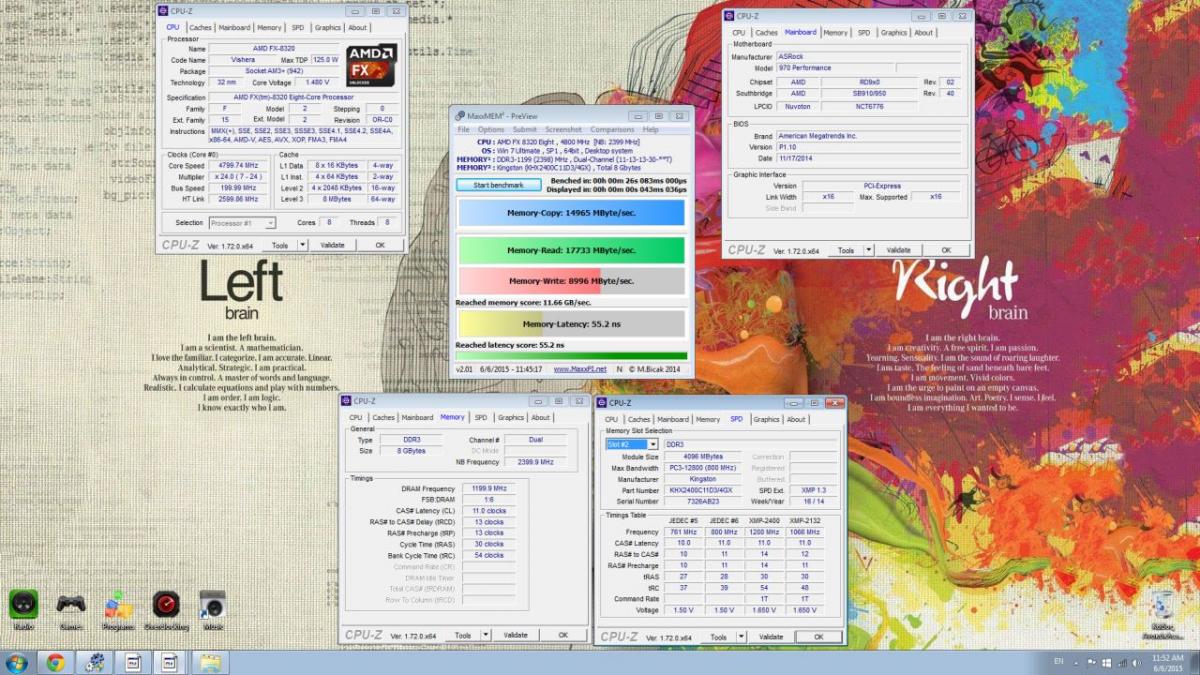Viewport: 1200px width, 675px height.
Task: Expand Tools arrow in CPU-Z Memory window
Action: (486, 635)
